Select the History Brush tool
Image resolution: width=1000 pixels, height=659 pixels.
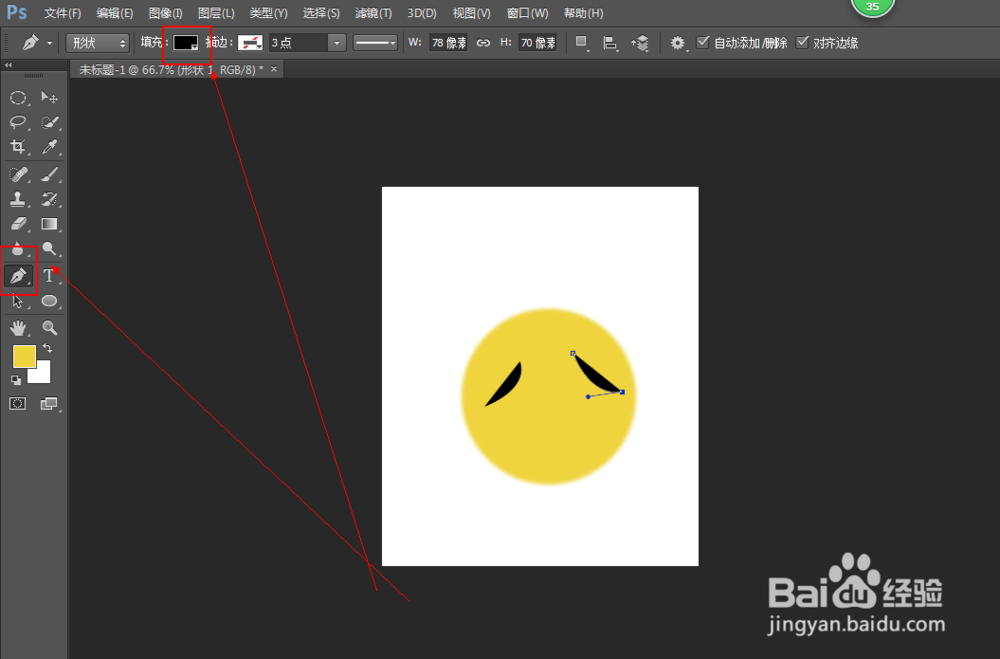(49, 199)
